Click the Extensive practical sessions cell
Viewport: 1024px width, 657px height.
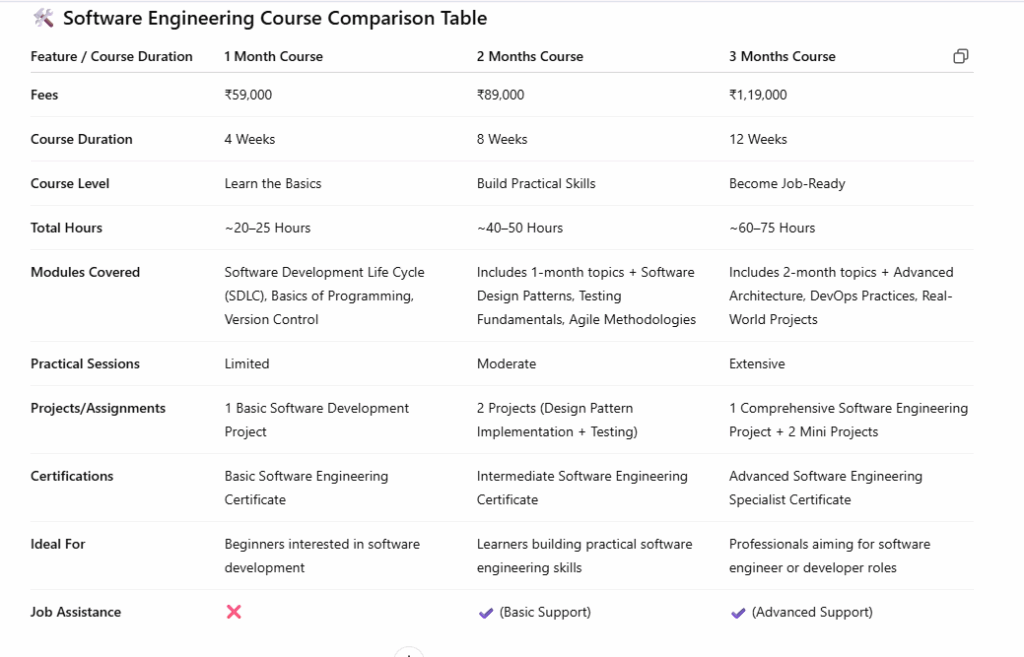pyautogui.click(x=757, y=364)
